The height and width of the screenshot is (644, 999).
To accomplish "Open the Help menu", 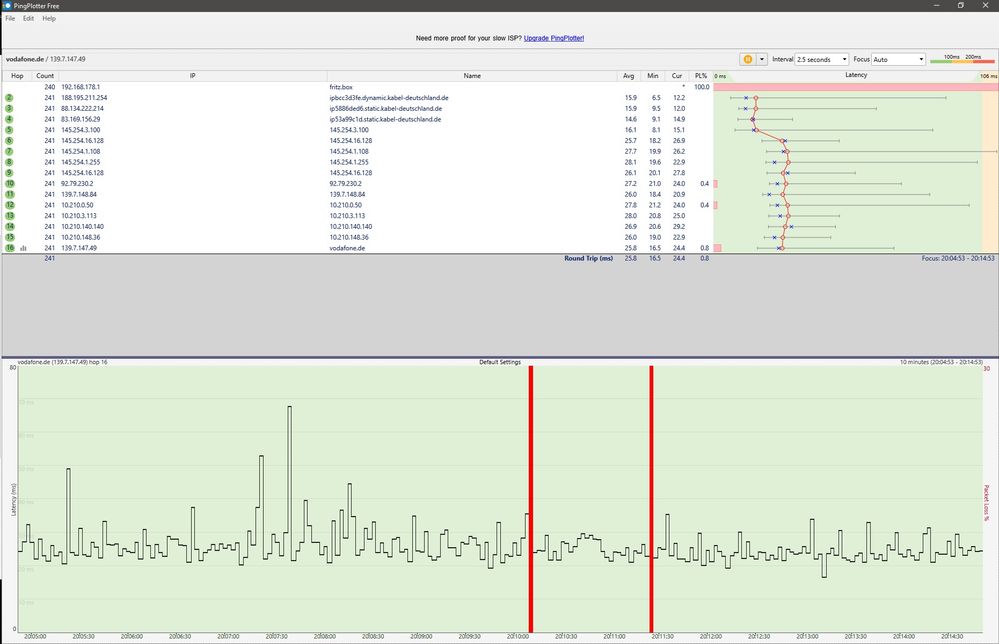I will 48,18.
